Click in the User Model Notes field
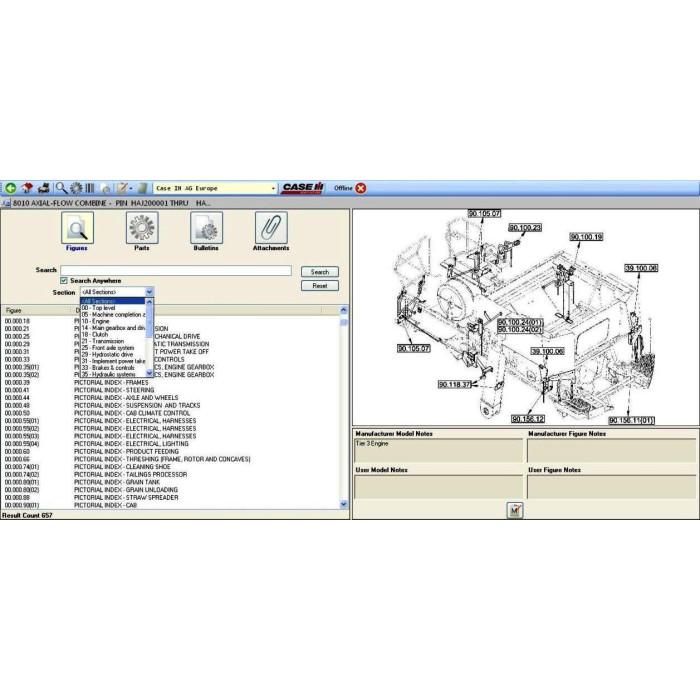The width and height of the screenshot is (700, 700). pyautogui.click(x=438, y=487)
